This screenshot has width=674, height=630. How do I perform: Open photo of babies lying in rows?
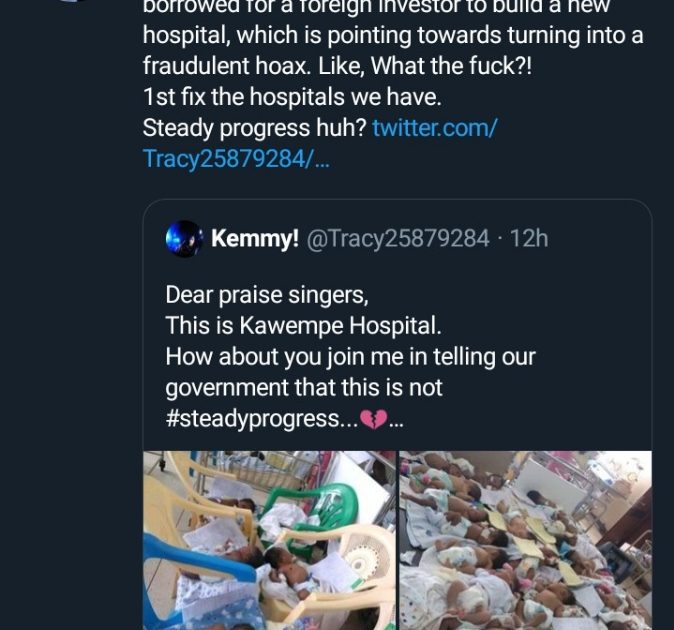pyautogui.click(x=525, y=540)
